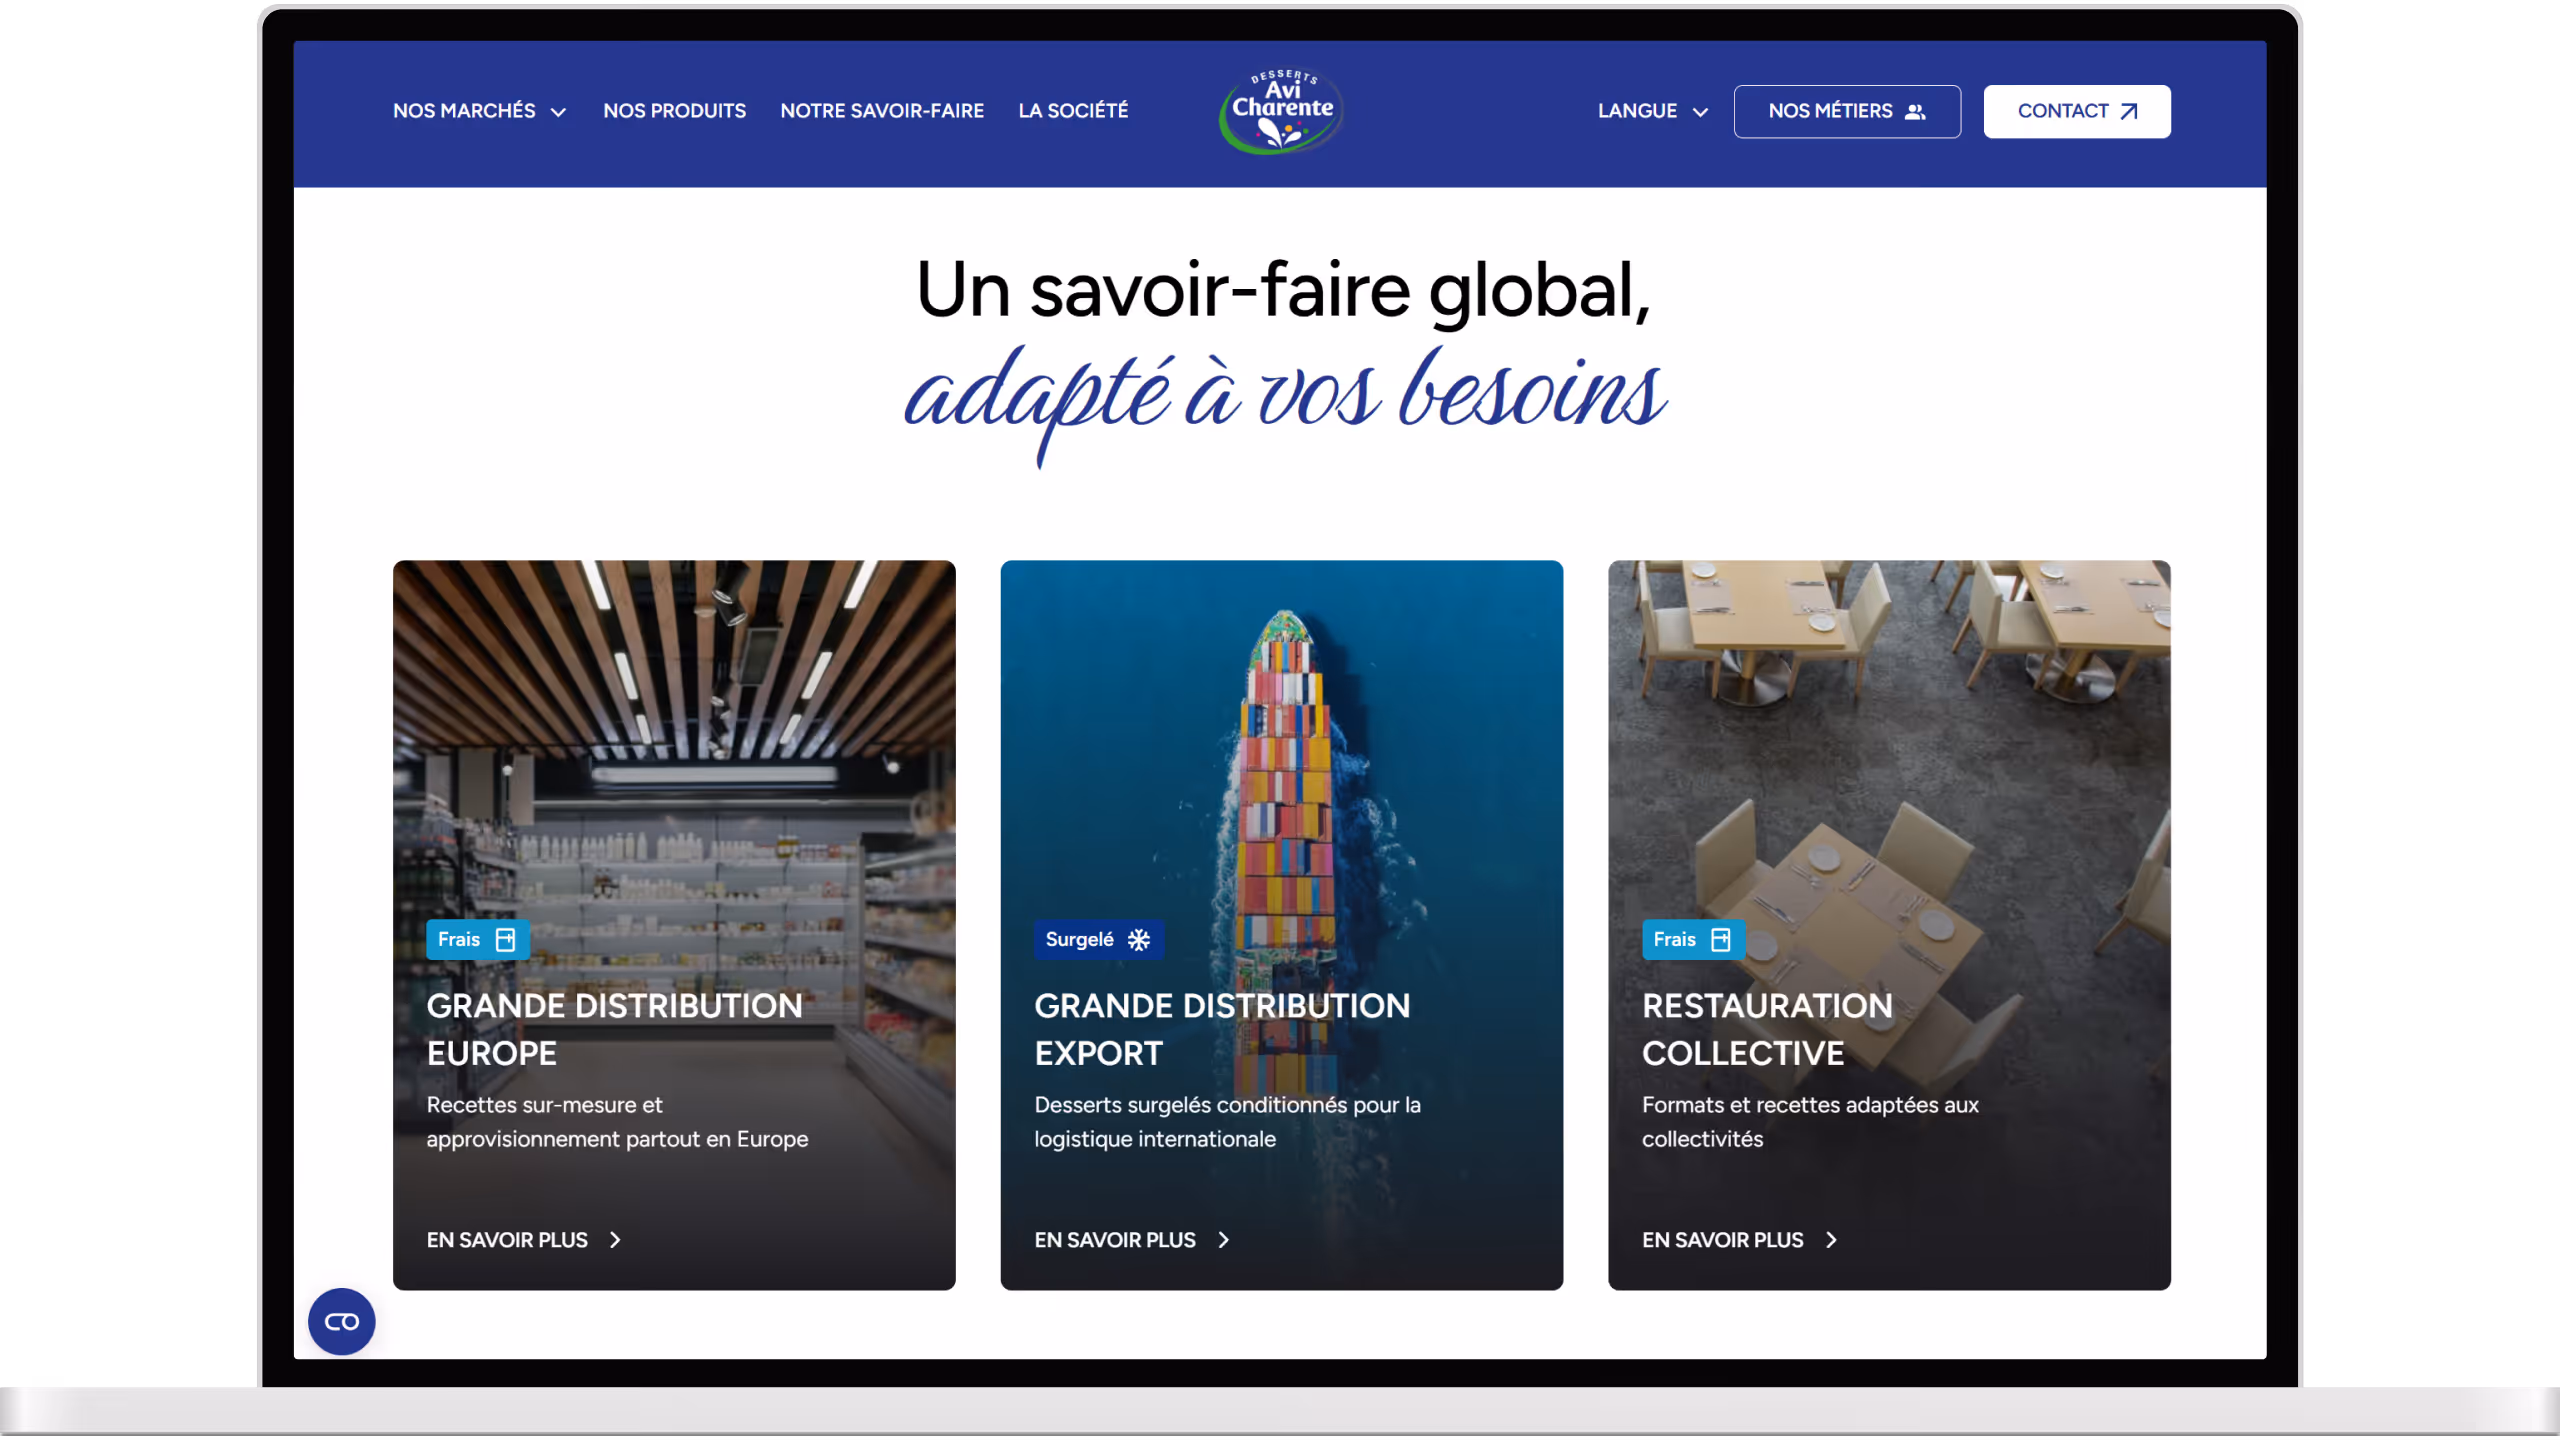The width and height of the screenshot is (2560, 1440).
Task: Select the Grande Distribution Europe card title
Action: (x=615, y=1030)
